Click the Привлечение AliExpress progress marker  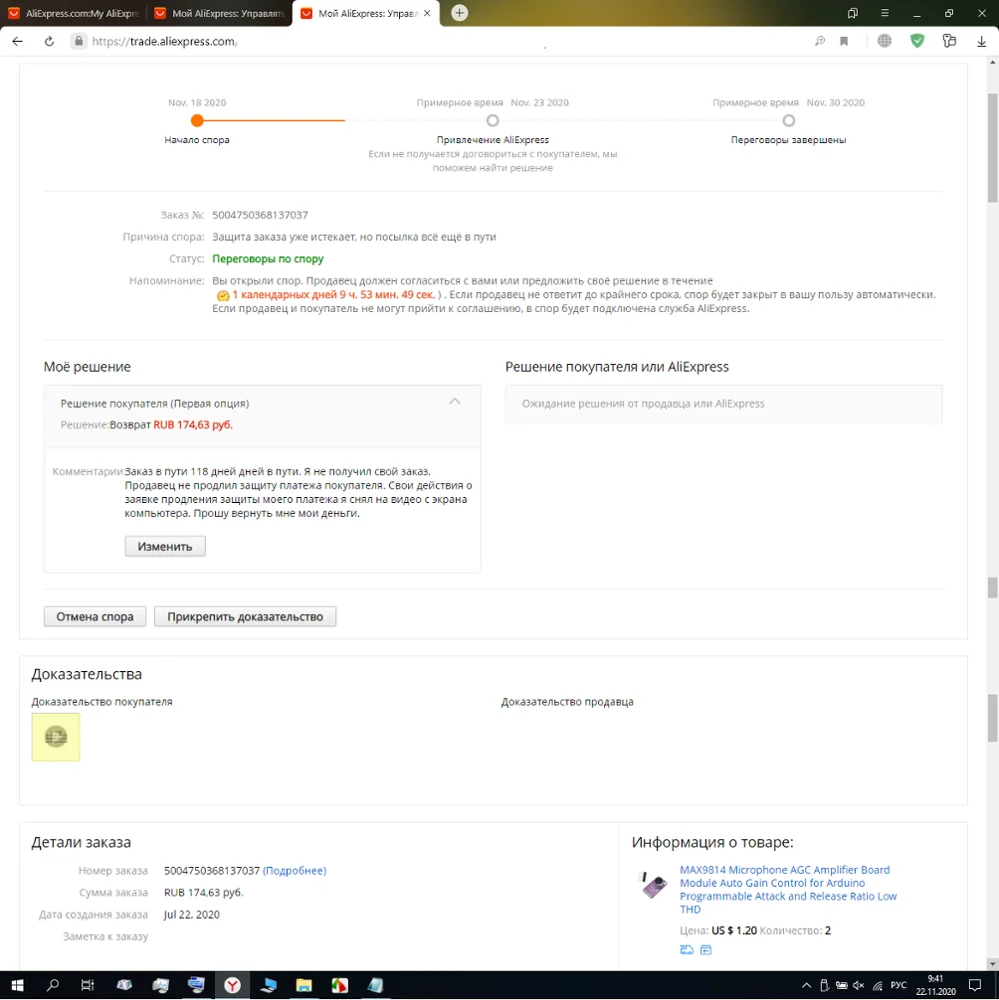492,121
